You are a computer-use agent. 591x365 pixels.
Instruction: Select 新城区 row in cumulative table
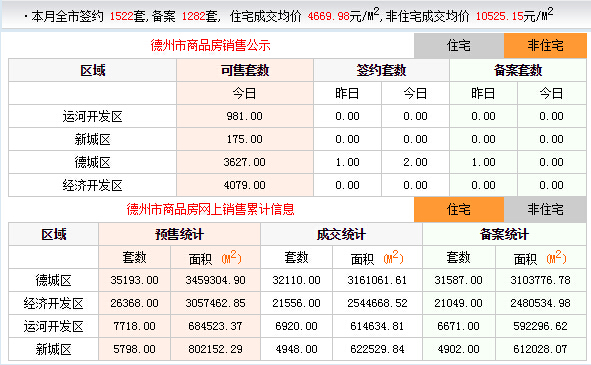297,349
